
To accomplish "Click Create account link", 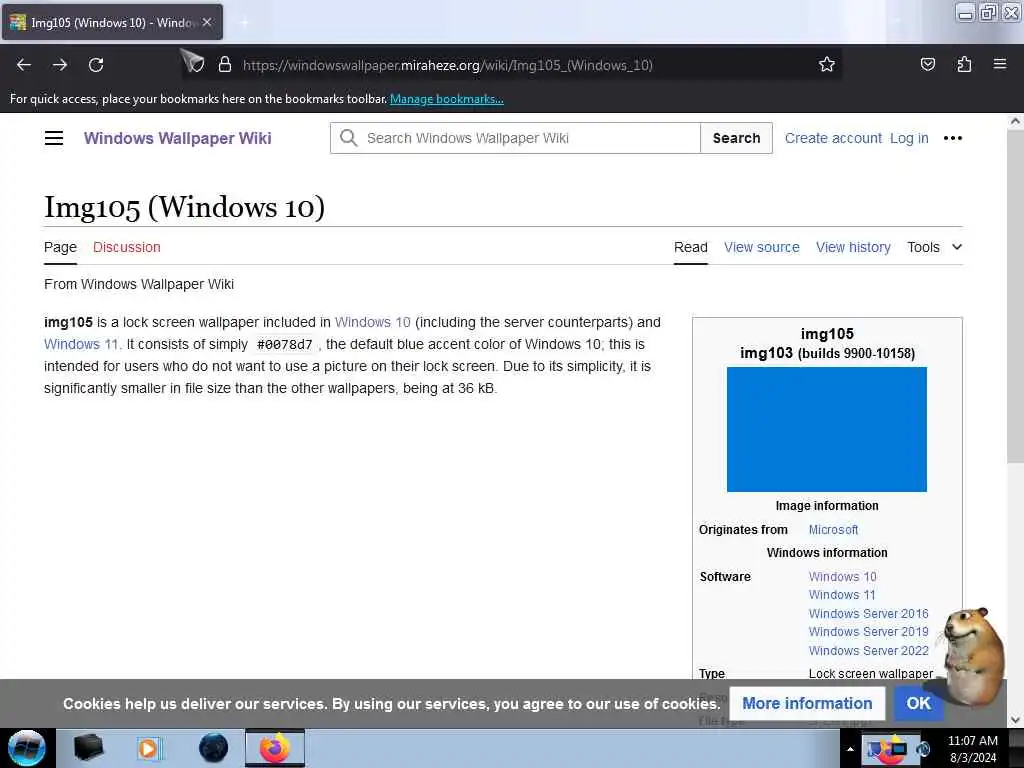I will pyautogui.click(x=833, y=138).
